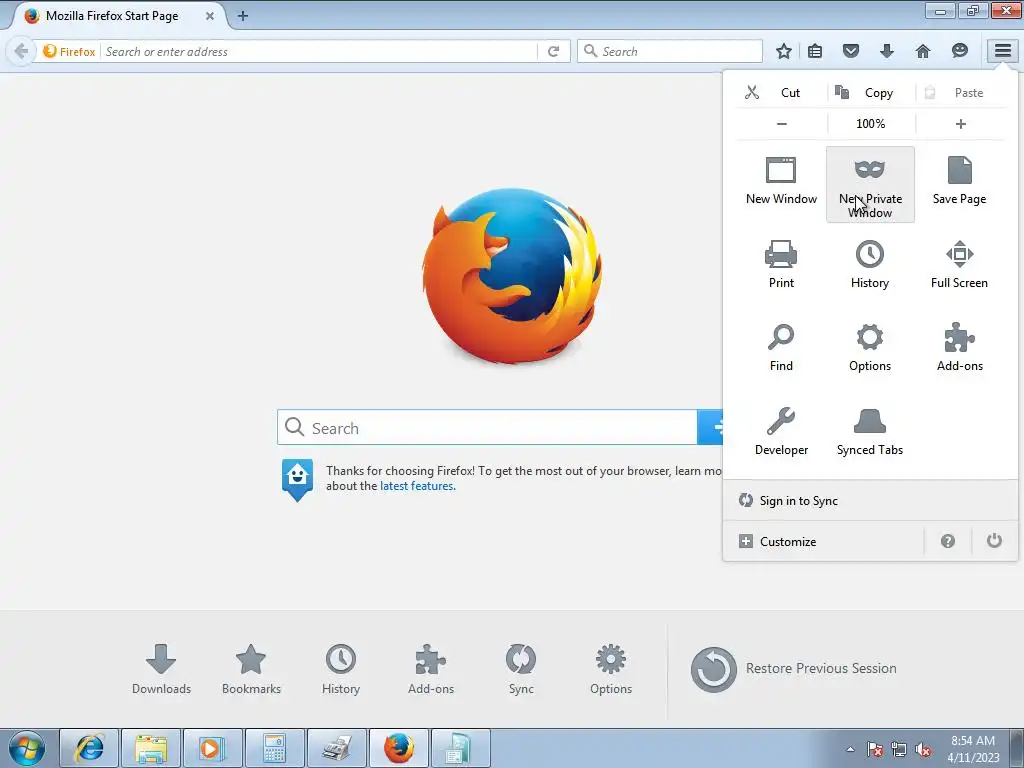Show bookmarks list icon in toolbar
Image resolution: width=1024 pixels, height=768 pixels.
coord(815,51)
